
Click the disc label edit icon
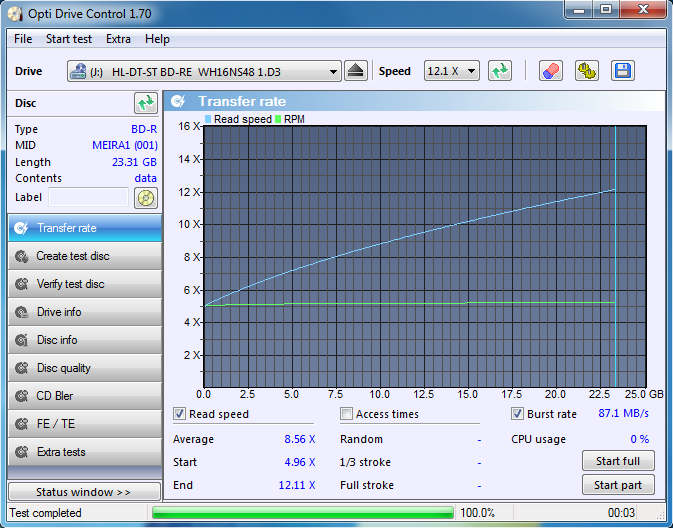tap(146, 198)
